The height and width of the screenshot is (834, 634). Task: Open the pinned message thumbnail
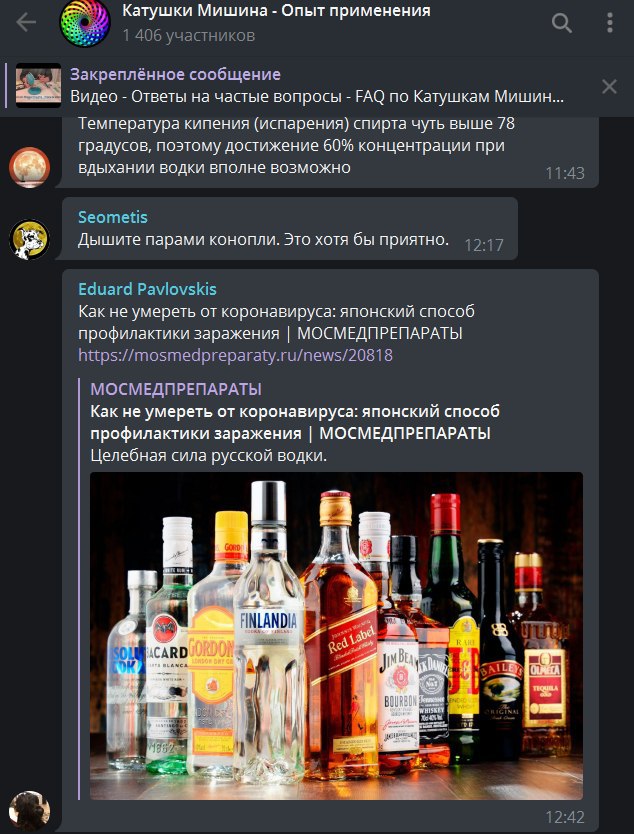point(38,86)
